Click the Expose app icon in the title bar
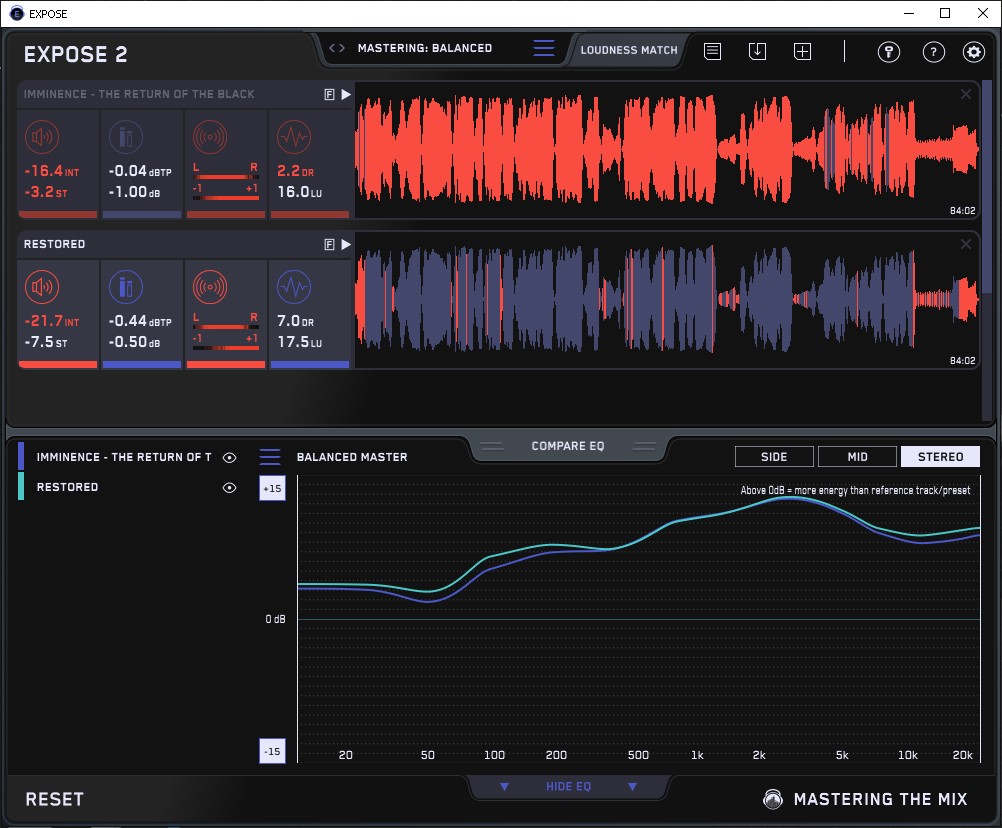1002x828 pixels. 17,13
